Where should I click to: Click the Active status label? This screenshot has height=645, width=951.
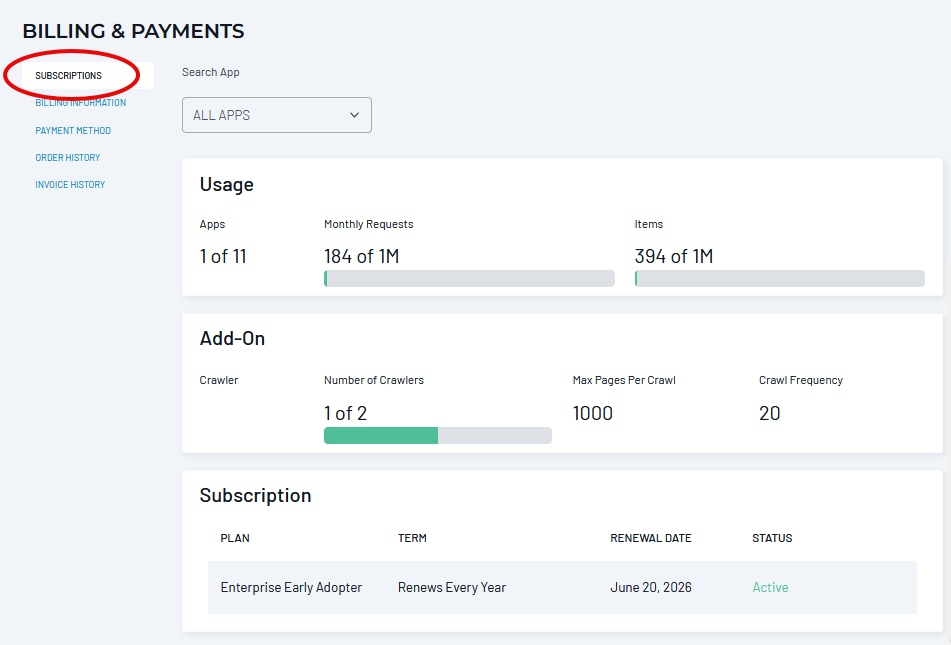[x=770, y=587]
